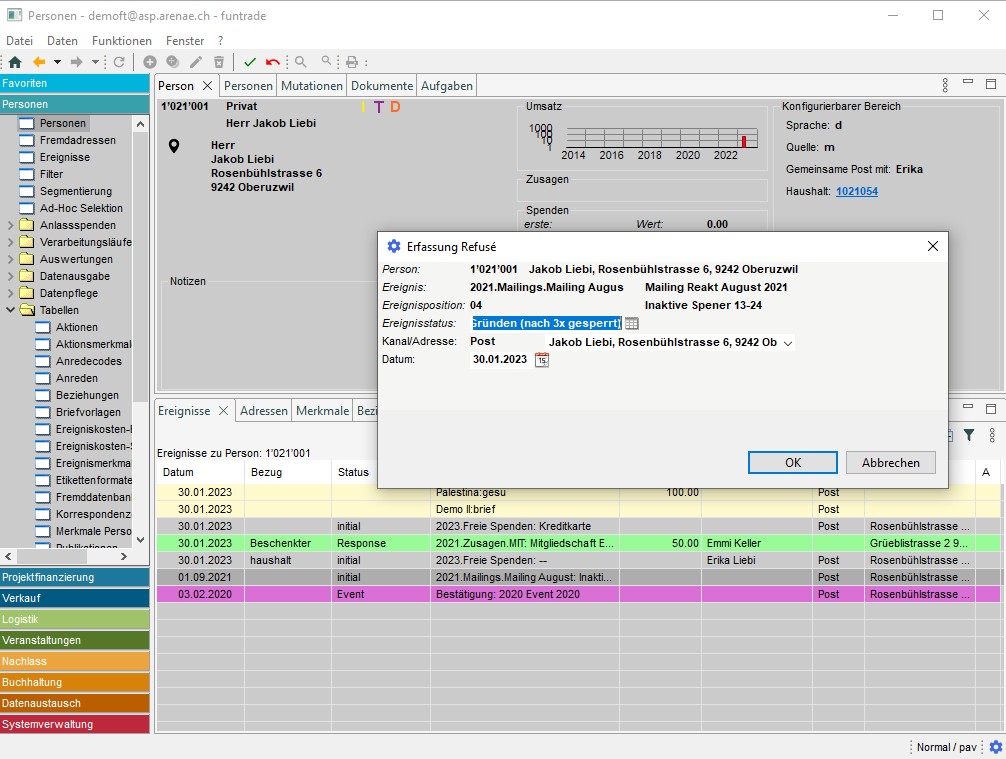Open the Kanal/Adresse address dropdown
Viewport: 1006px width, 759px height.
pos(788,343)
